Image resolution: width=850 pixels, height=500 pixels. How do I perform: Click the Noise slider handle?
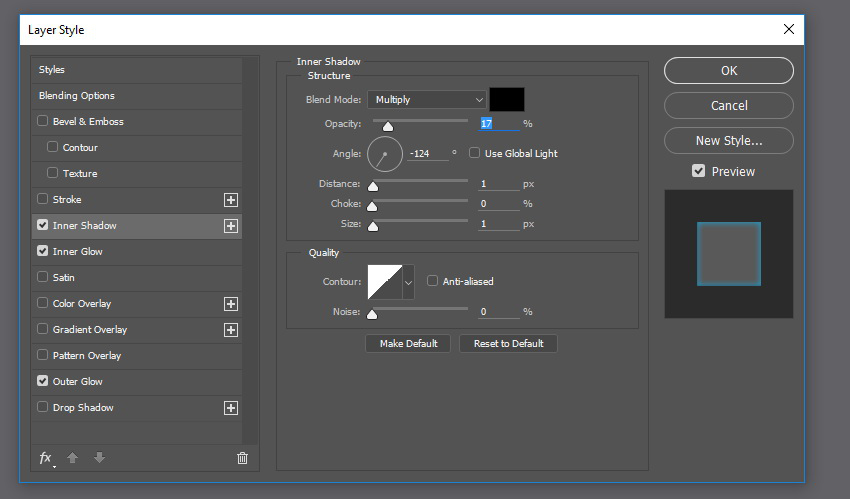pyautogui.click(x=372, y=315)
